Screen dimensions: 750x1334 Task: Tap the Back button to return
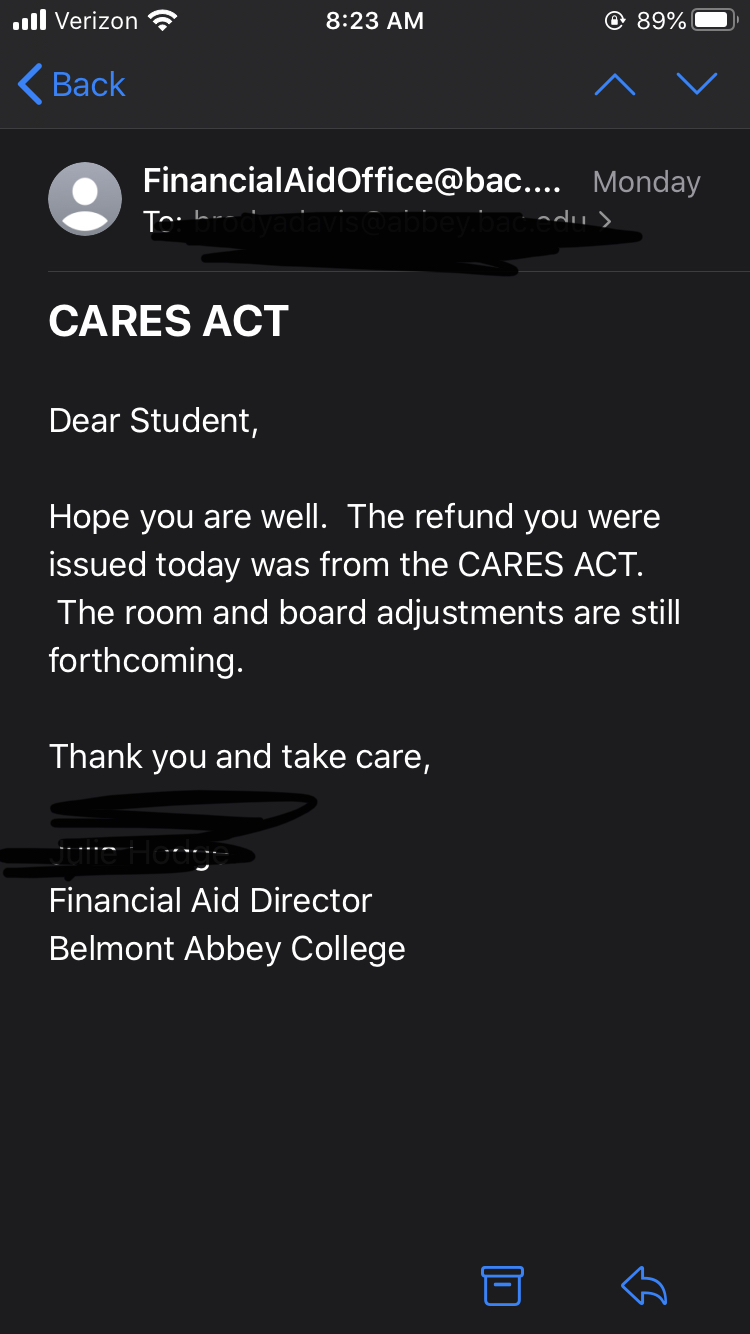coord(72,85)
